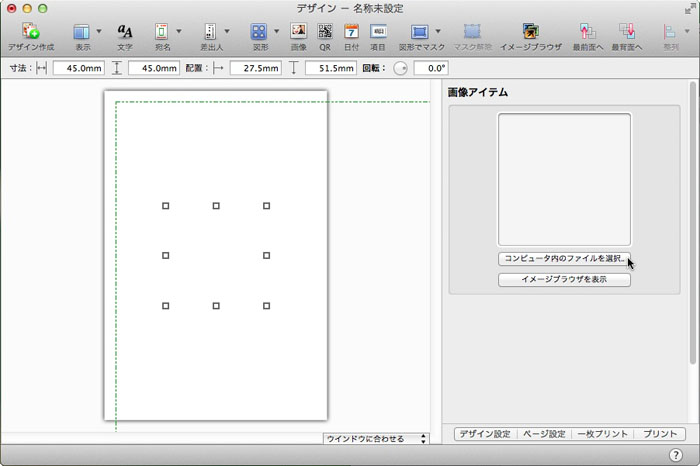The image size is (700, 466).
Task: Click the コンピュータ内のファイルを選択 button
Action: point(565,259)
